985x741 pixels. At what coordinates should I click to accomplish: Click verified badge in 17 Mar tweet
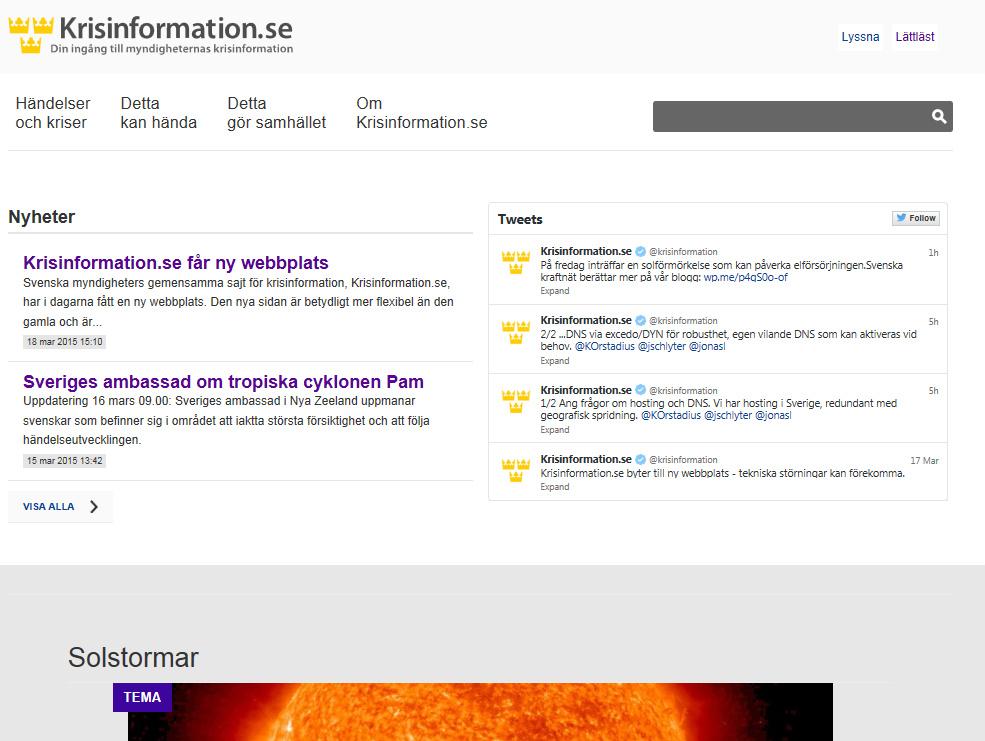[640, 459]
